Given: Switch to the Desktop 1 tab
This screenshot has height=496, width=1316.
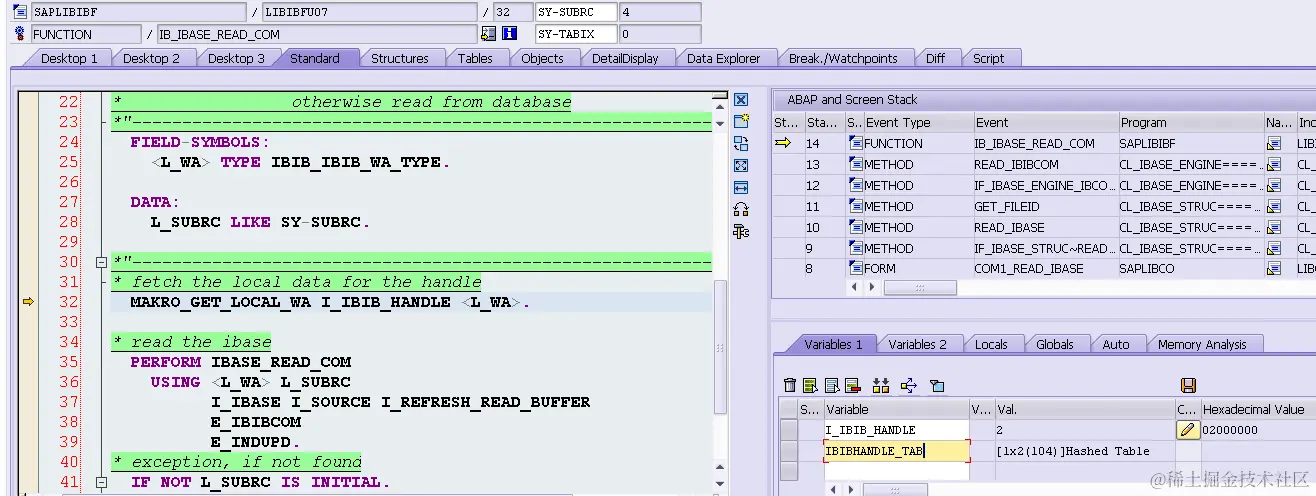Looking at the screenshot, I should (68, 58).
